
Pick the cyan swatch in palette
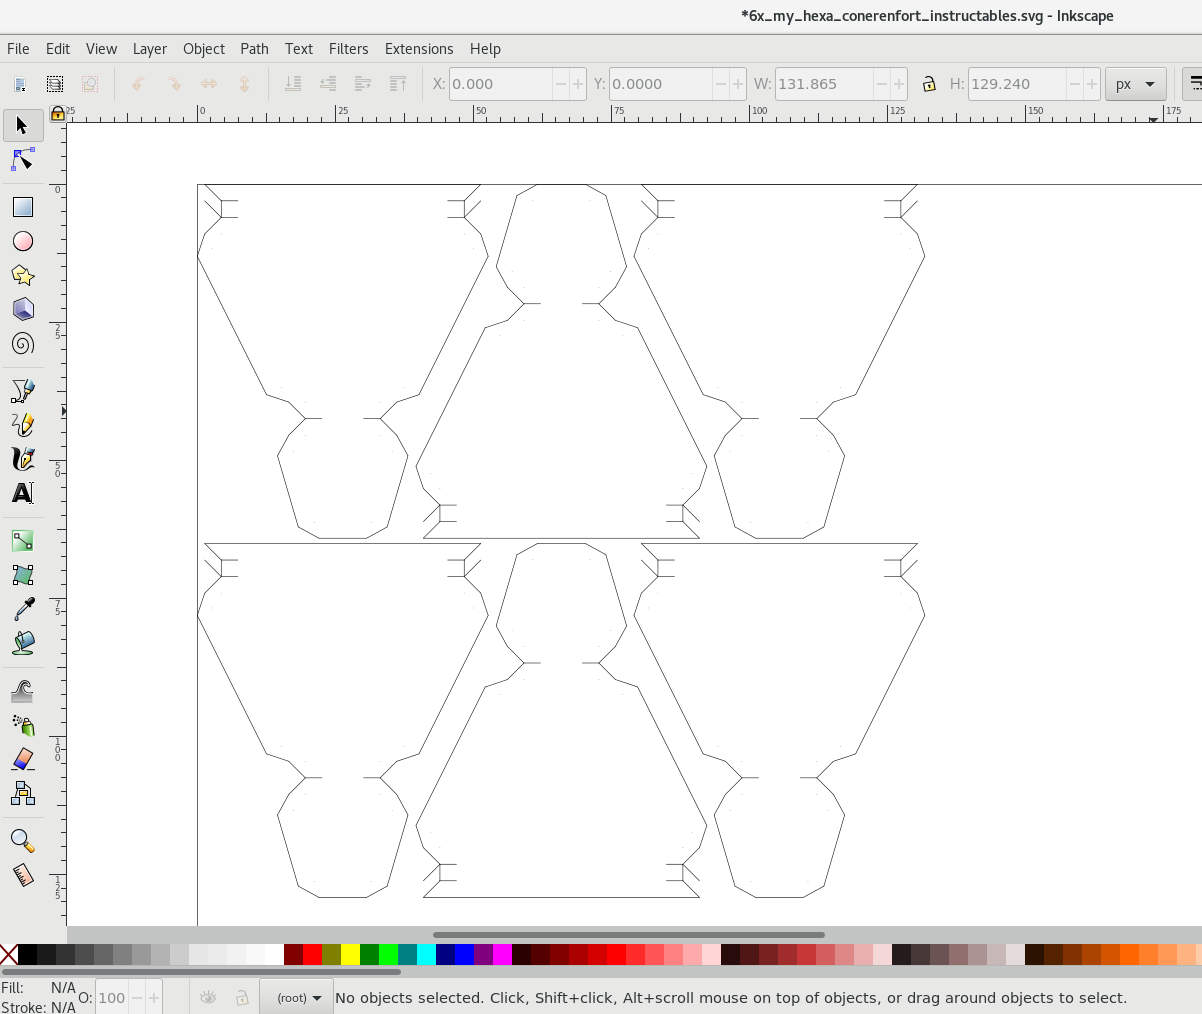click(x=426, y=955)
